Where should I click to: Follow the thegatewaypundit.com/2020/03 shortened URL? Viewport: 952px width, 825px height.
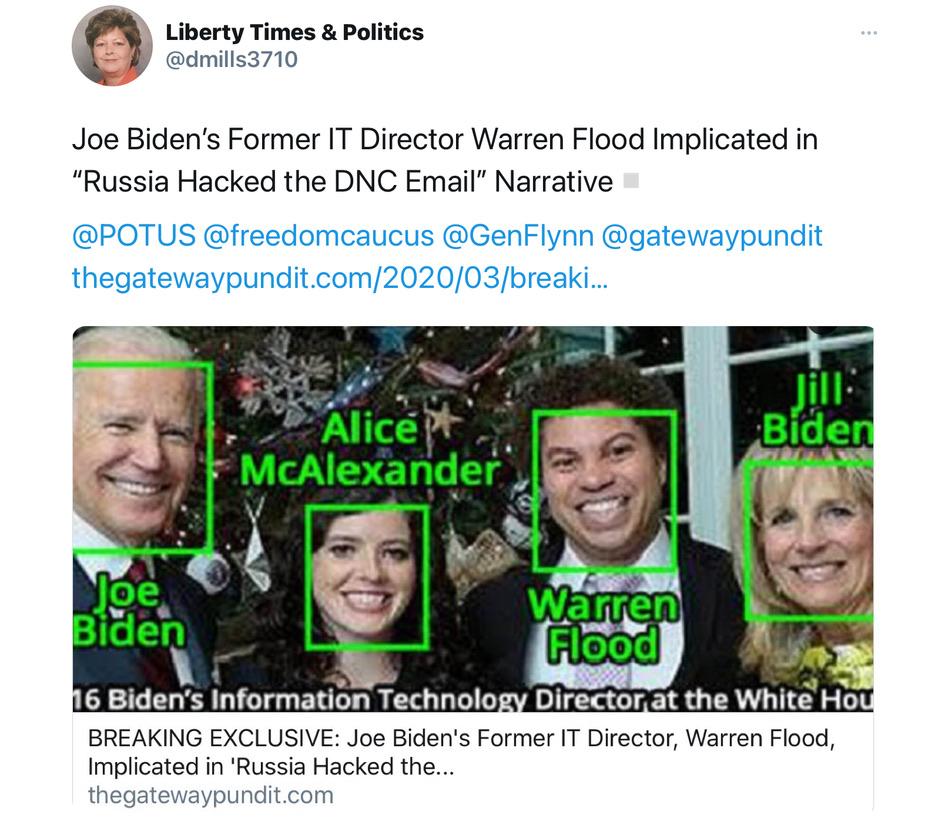340,278
